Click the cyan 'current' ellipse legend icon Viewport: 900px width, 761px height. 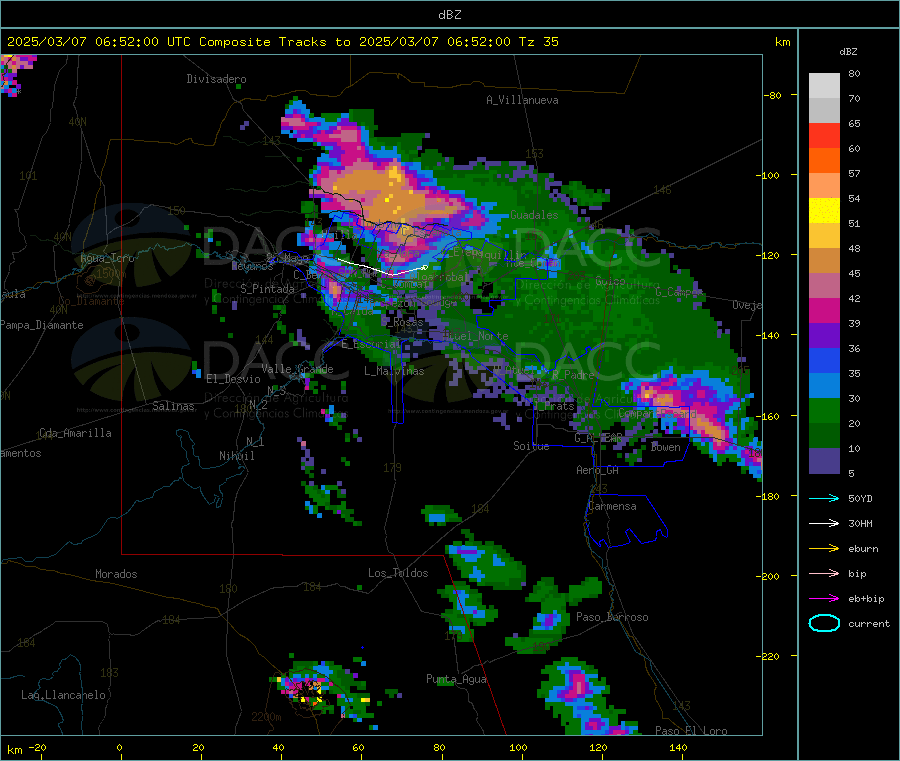click(824, 623)
